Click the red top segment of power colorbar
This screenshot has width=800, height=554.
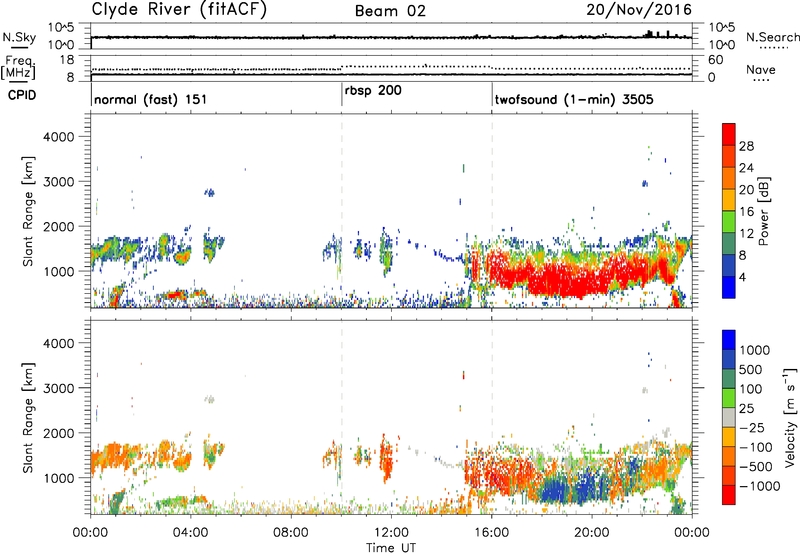coord(729,134)
